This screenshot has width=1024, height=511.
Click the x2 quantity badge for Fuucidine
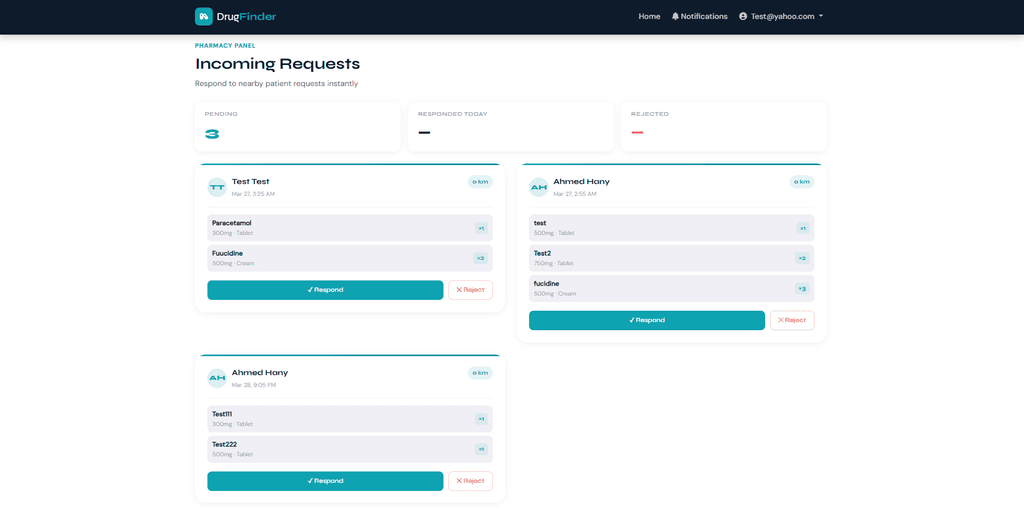(481, 258)
